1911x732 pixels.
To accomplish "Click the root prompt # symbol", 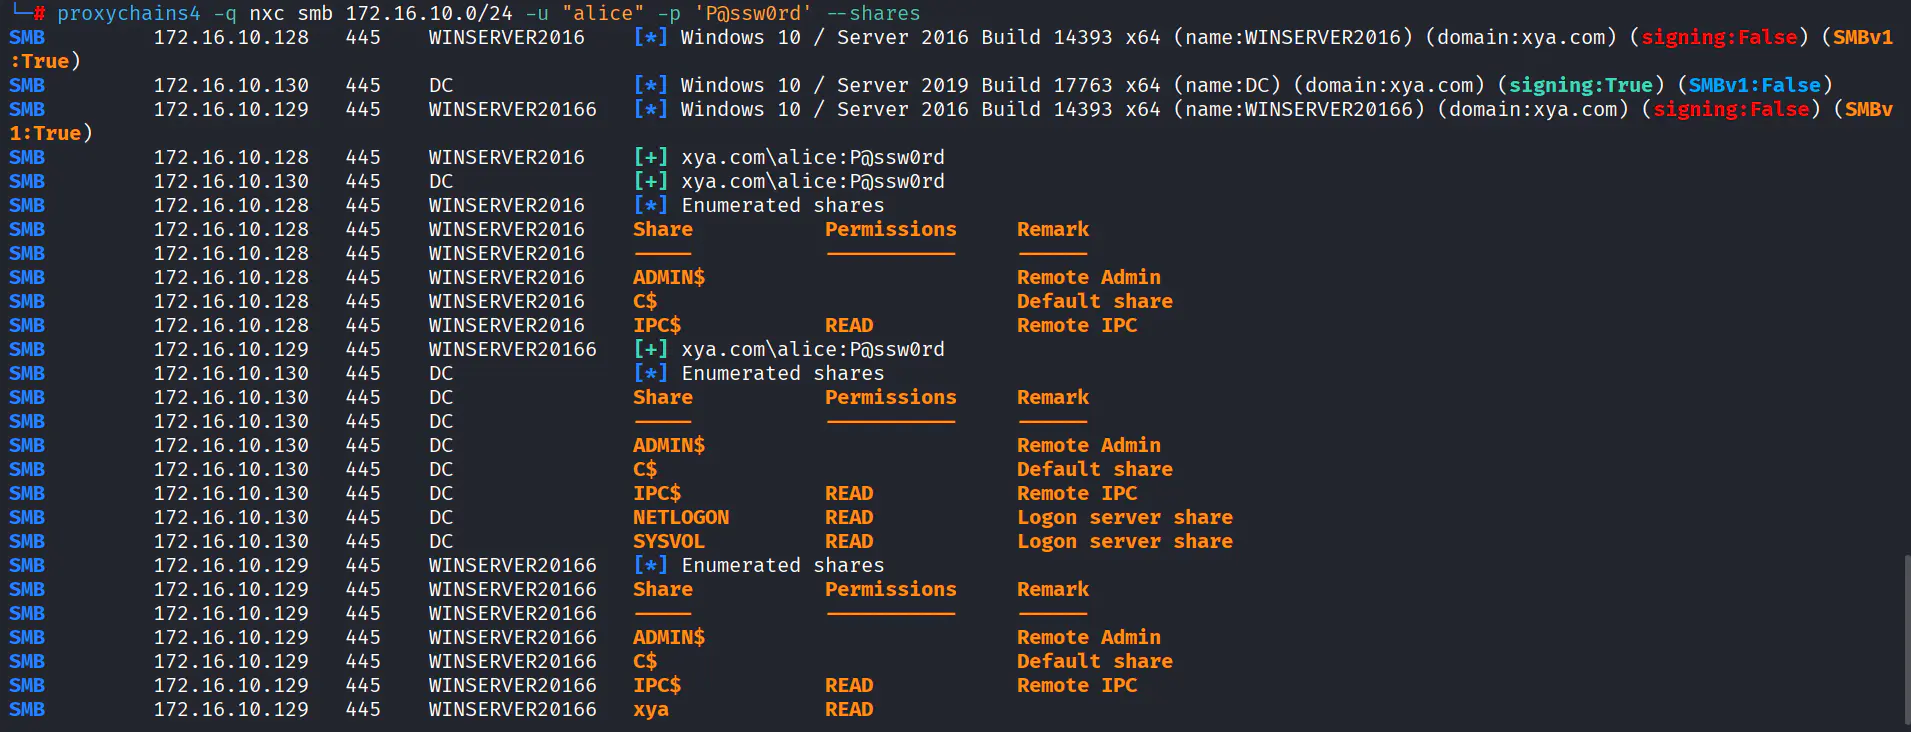I will point(39,13).
